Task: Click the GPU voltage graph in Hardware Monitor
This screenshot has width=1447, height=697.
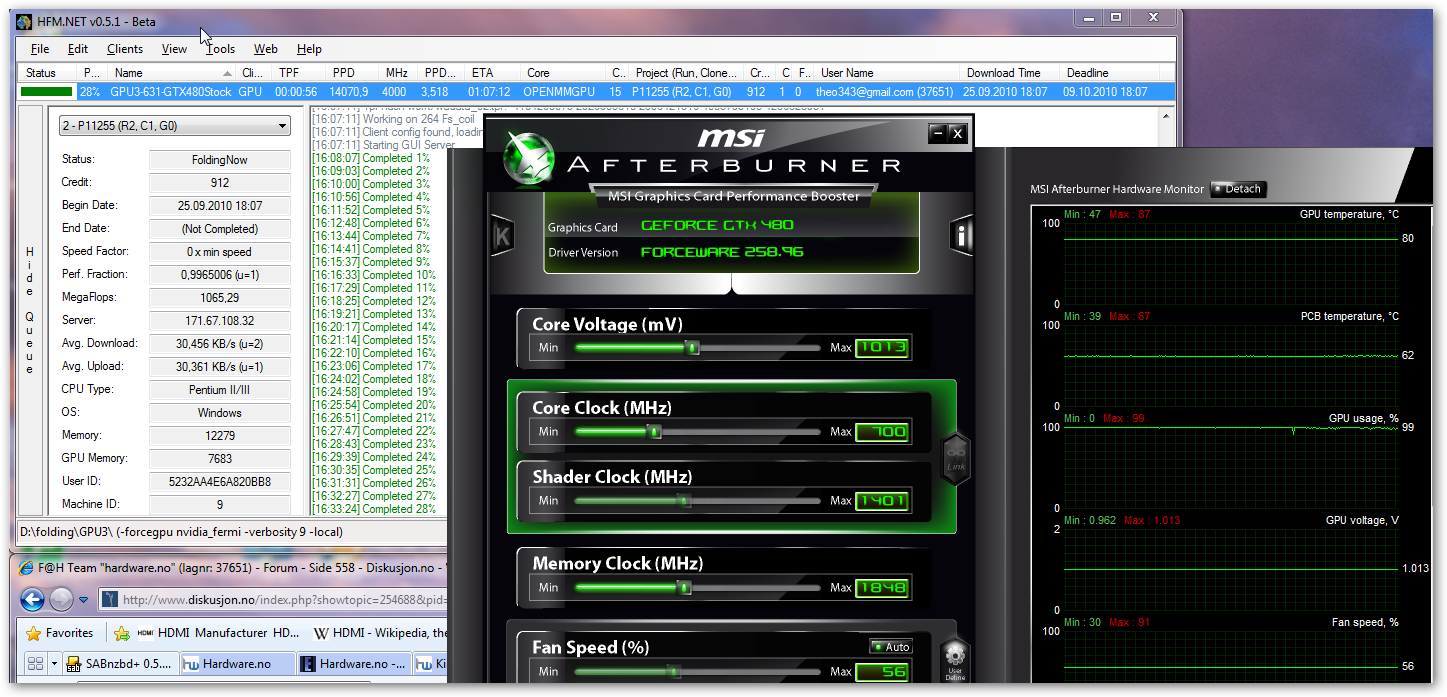Action: 1231,569
